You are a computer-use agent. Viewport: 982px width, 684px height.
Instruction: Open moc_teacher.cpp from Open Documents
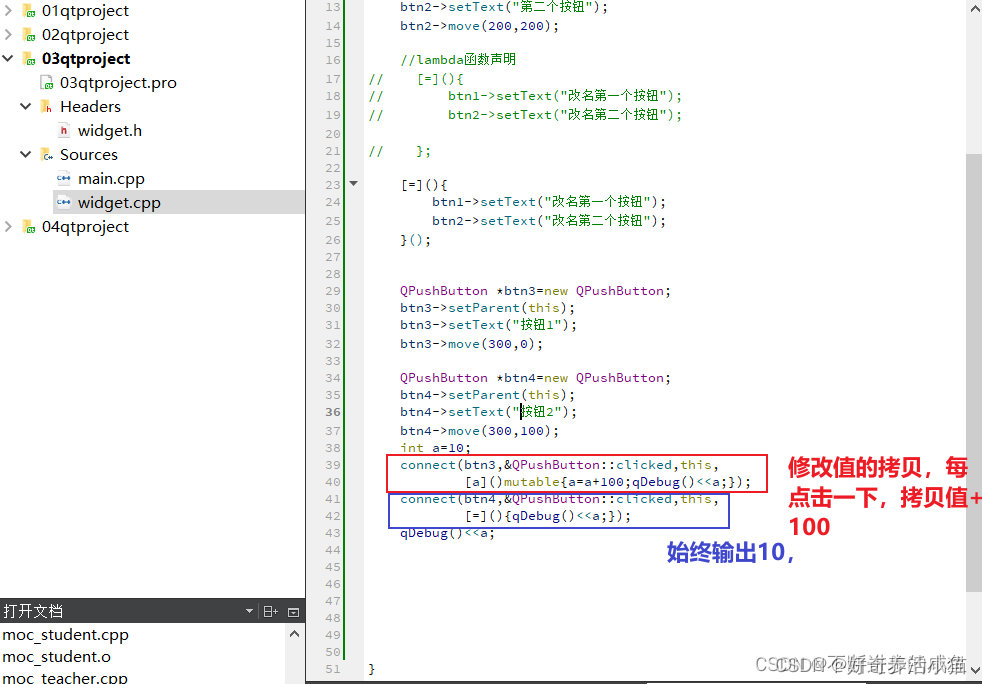pos(65,677)
